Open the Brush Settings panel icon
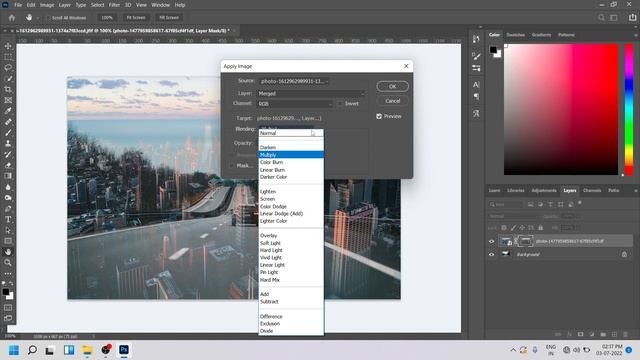 tap(476, 56)
